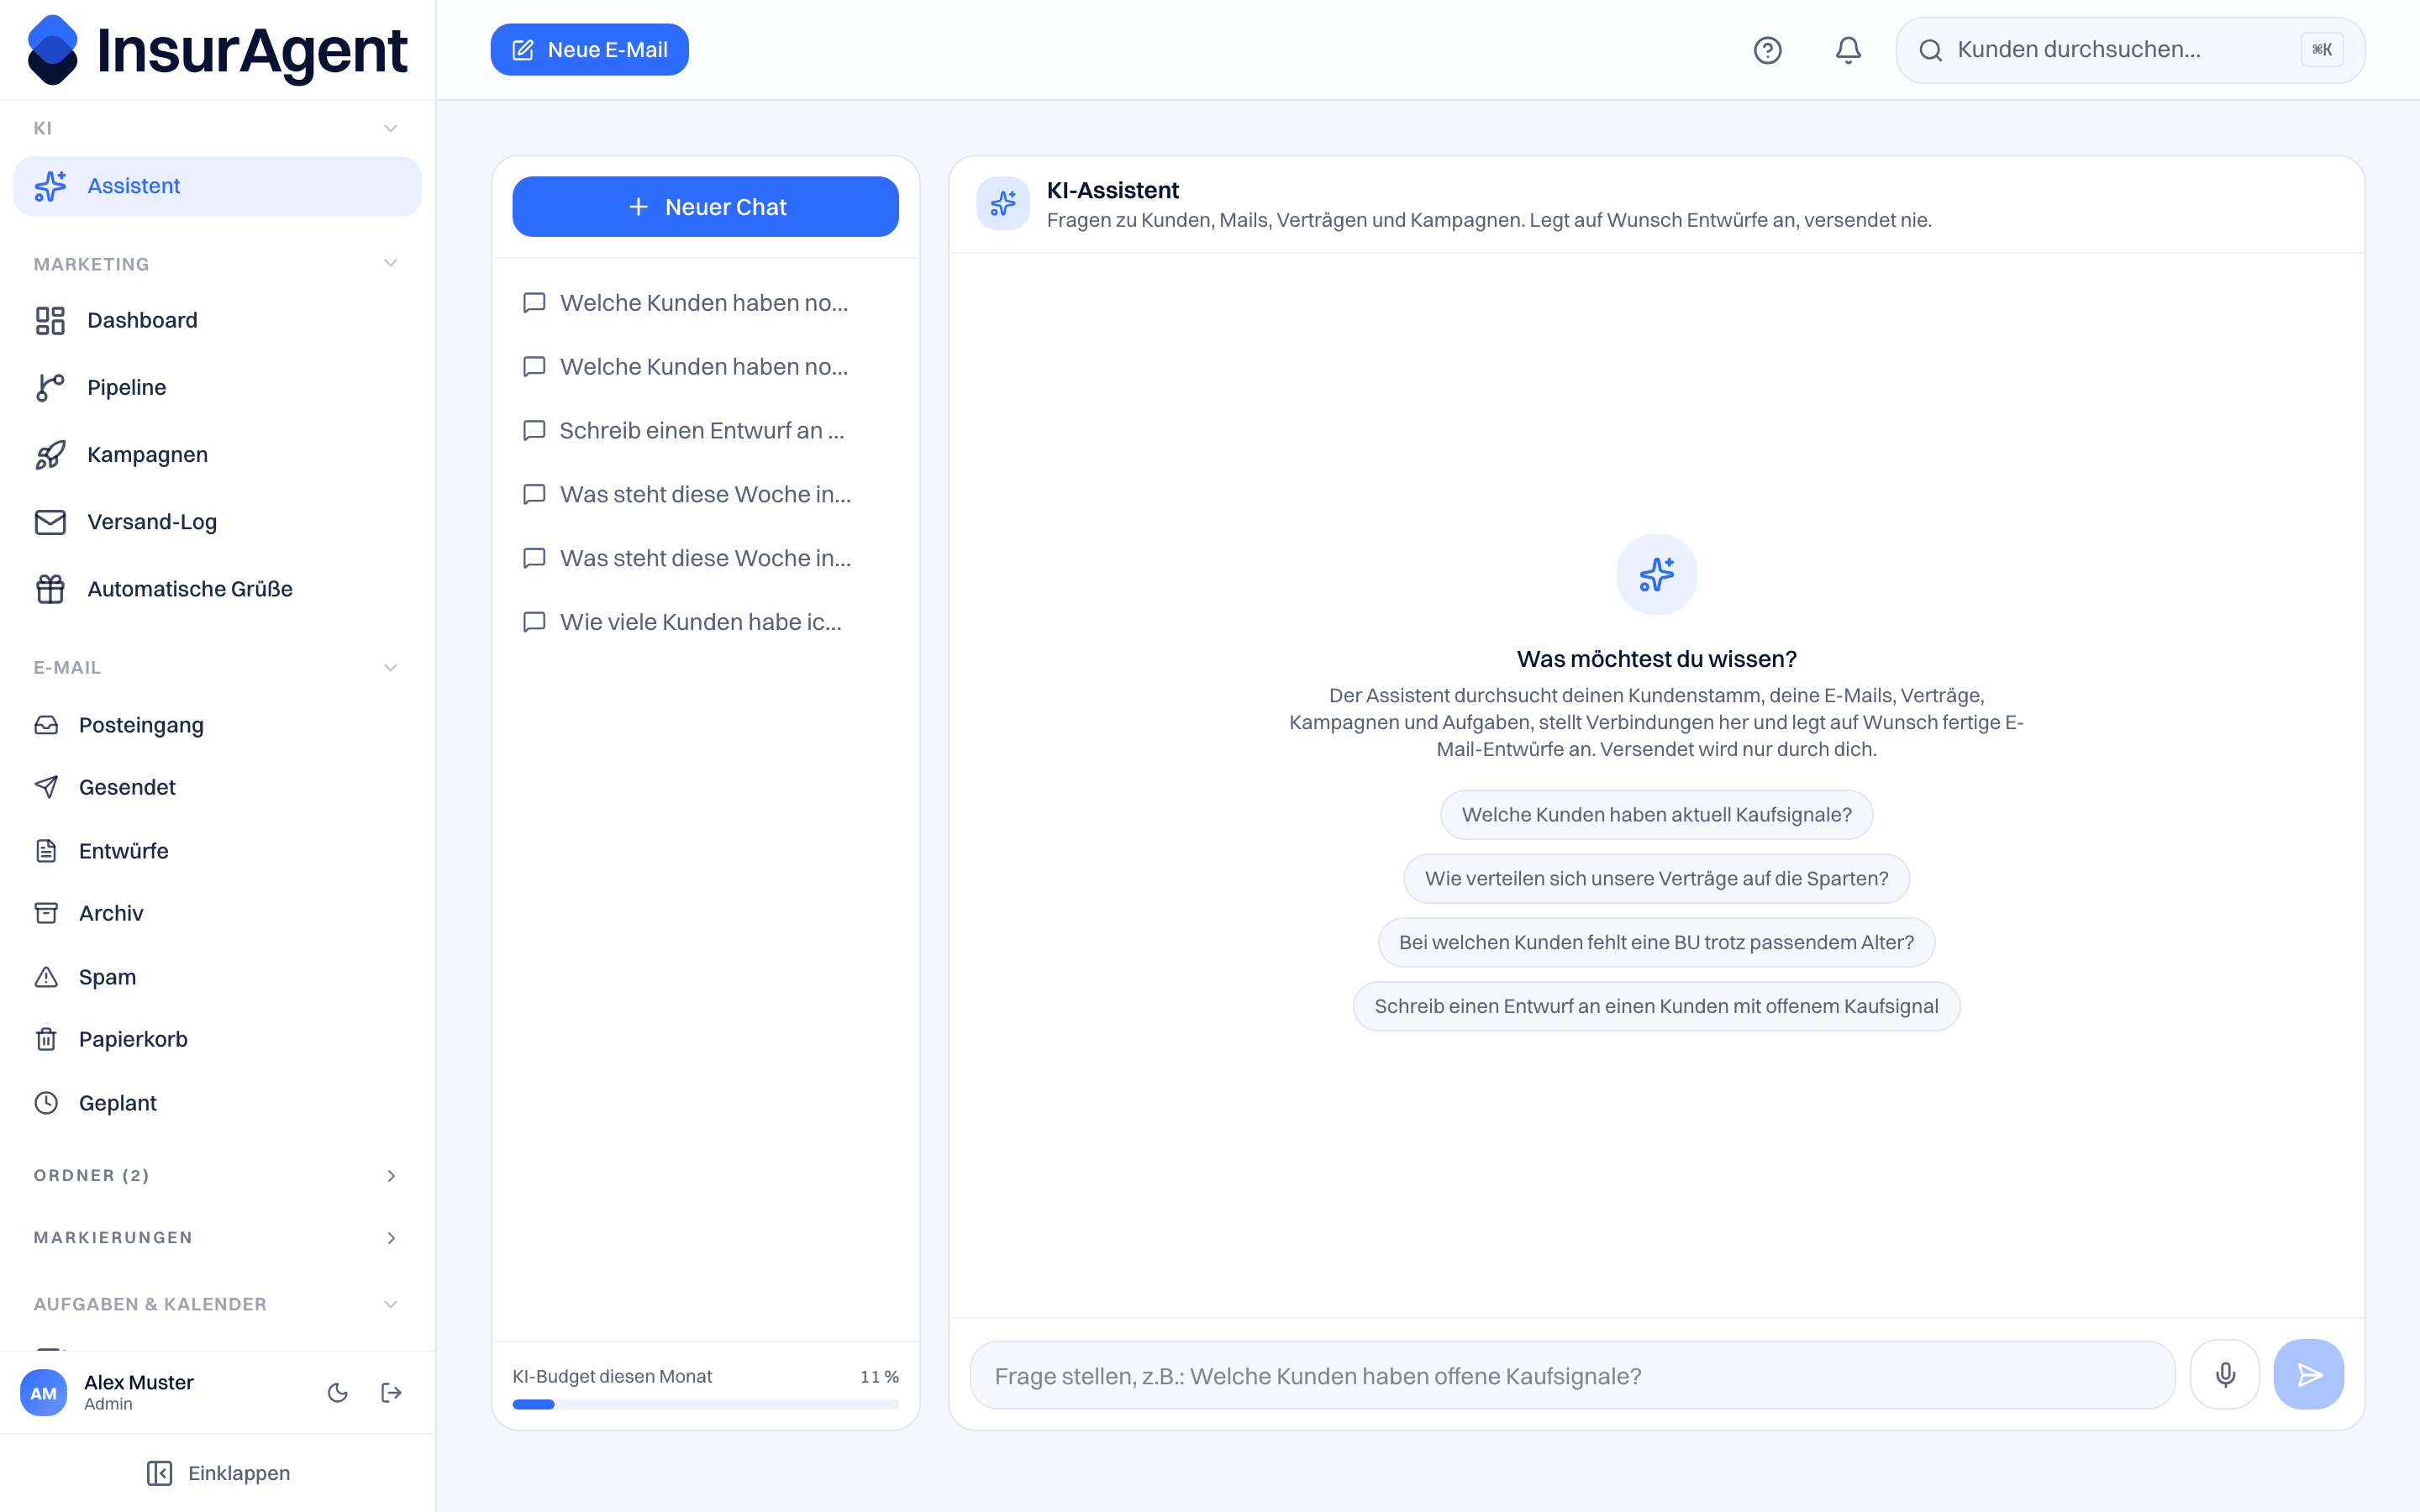
Task: Click the KI-Assistent header sparkle icon
Action: pyautogui.click(x=1003, y=204)
